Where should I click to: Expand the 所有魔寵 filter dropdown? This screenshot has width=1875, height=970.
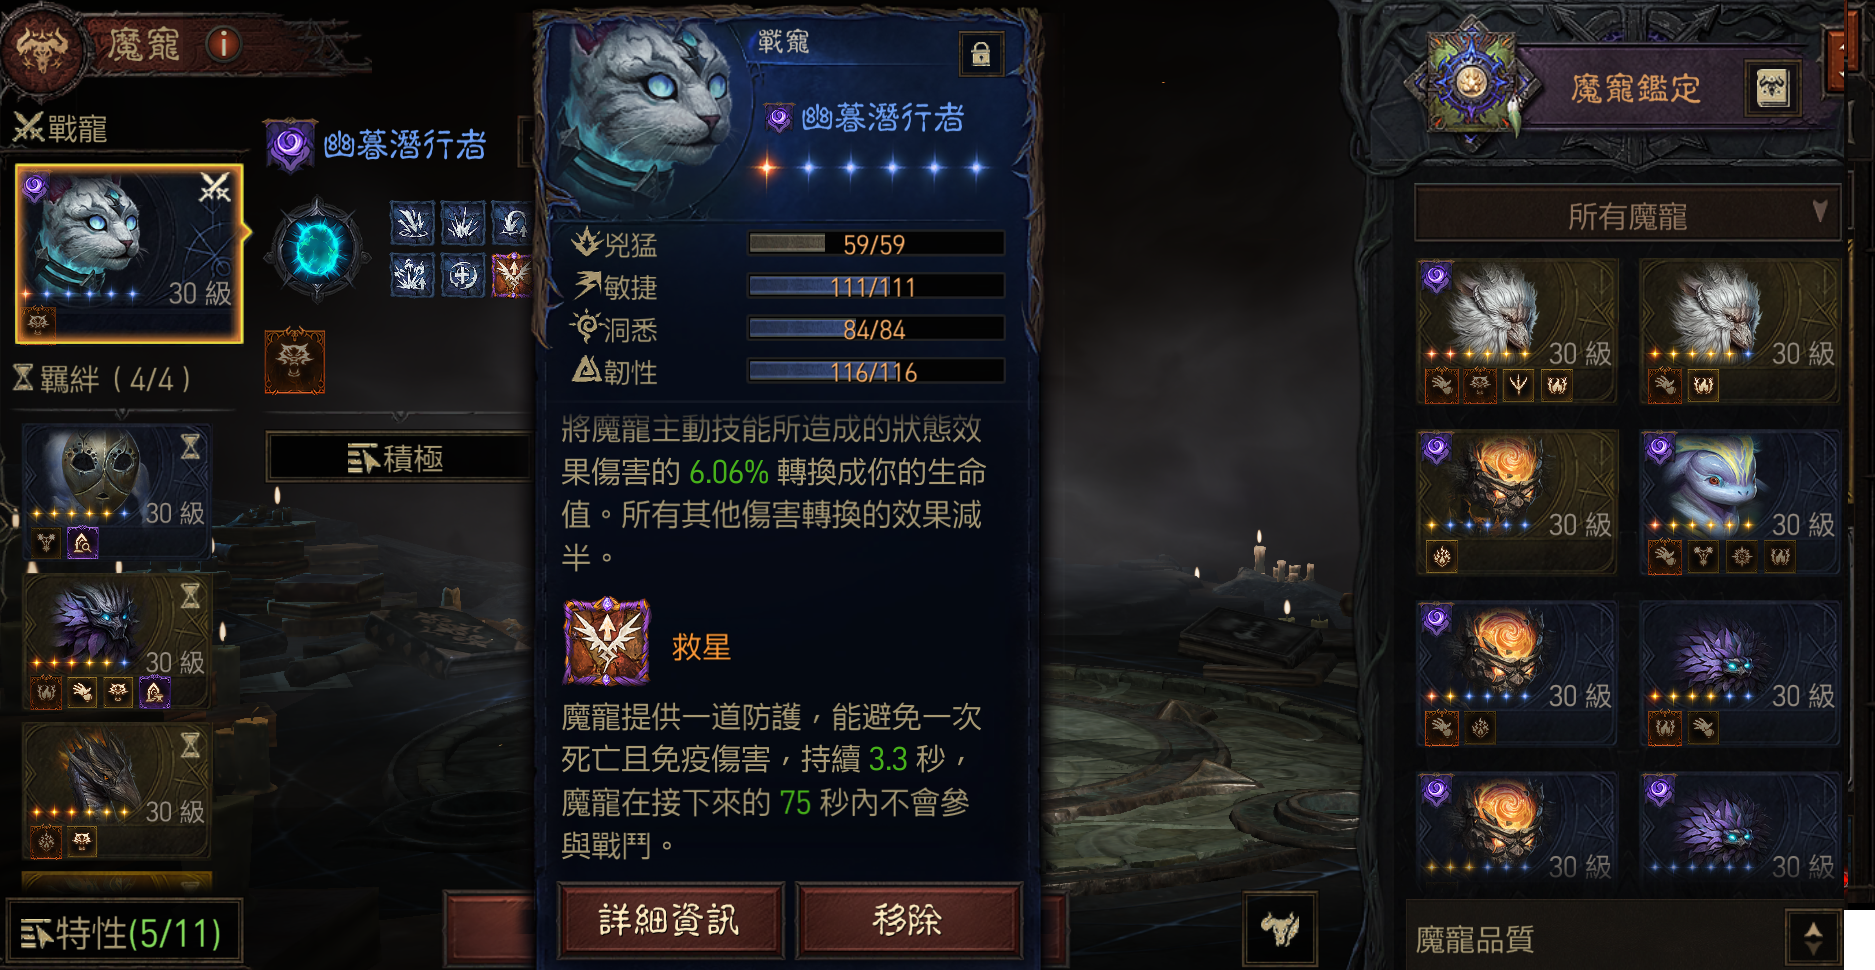(x=1627, y=214)
